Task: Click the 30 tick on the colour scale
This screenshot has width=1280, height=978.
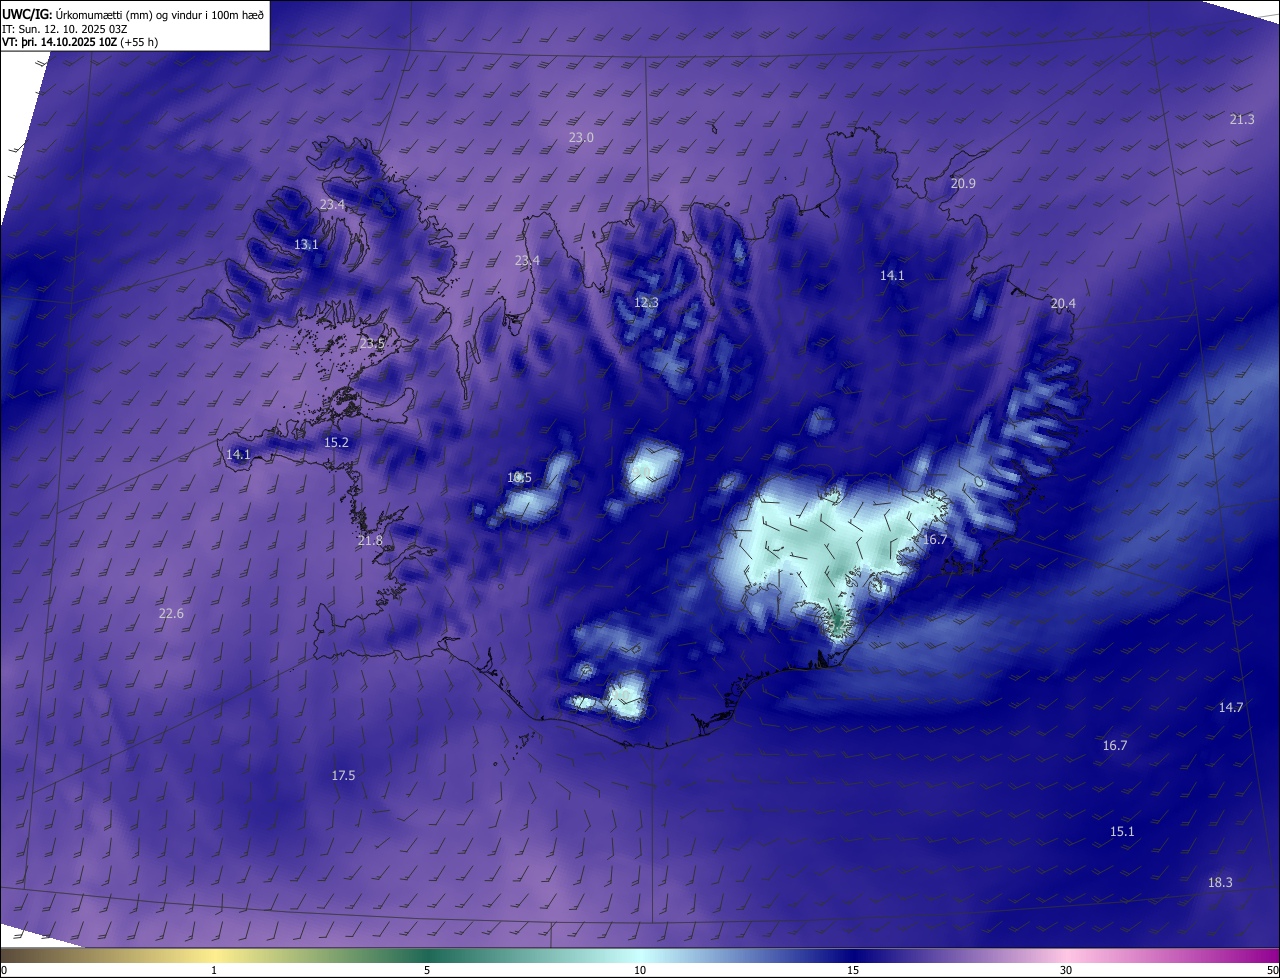Action: pos(1066,970)
